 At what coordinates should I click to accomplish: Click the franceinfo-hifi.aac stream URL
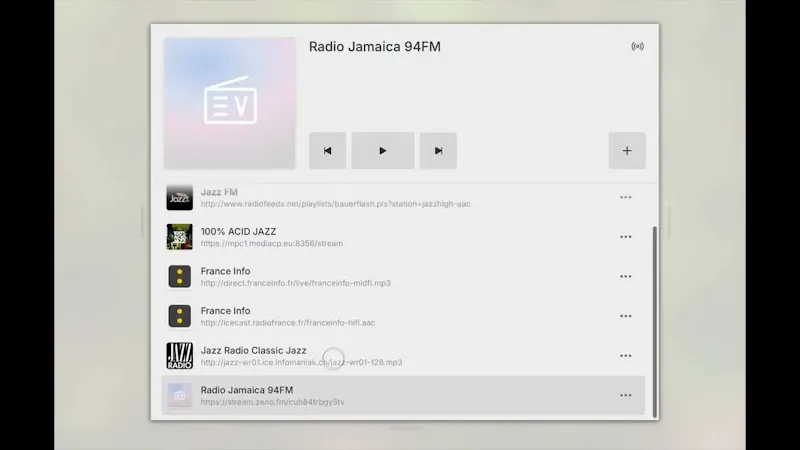[x=288, y=322]
